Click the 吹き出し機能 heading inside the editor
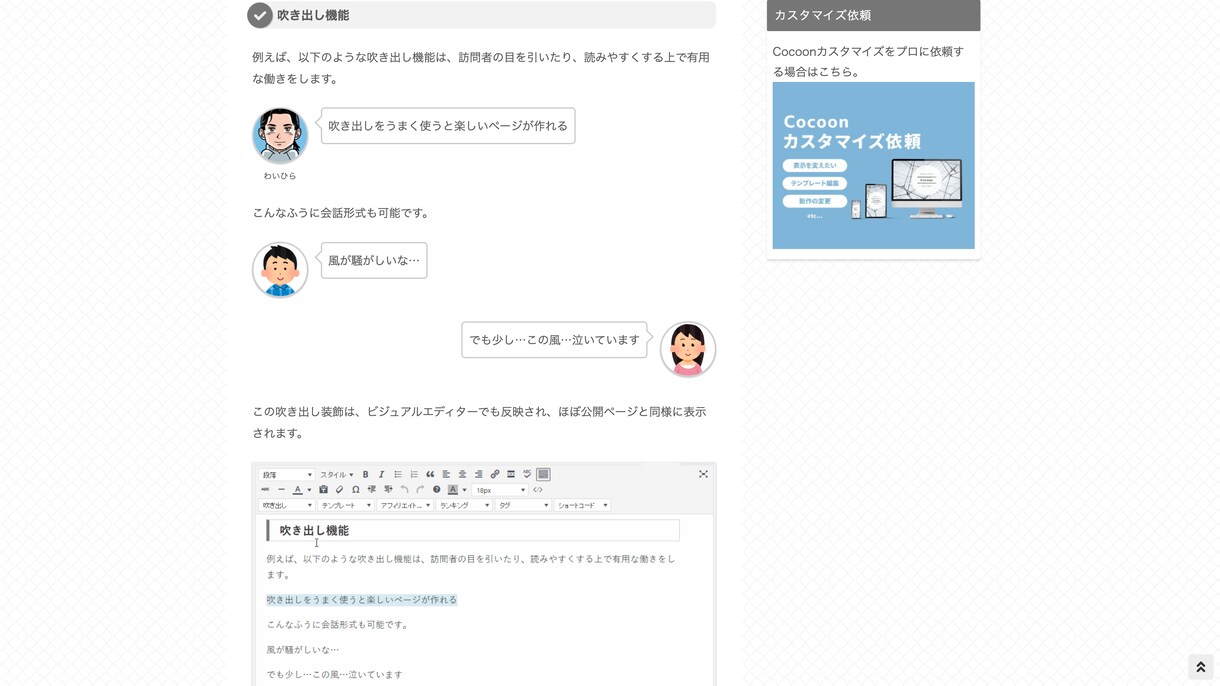Viewport: 1220px width, 686px height. pos(473,530)
